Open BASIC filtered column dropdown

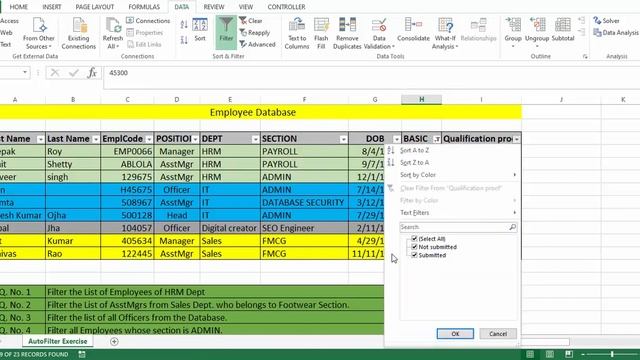click(x=437, y=139)
